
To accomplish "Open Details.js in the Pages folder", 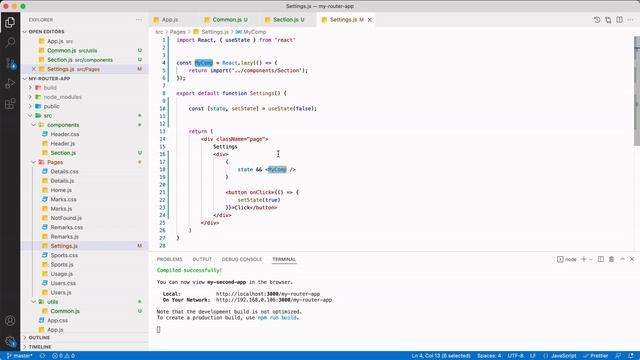I will click(x=62, y=181).
